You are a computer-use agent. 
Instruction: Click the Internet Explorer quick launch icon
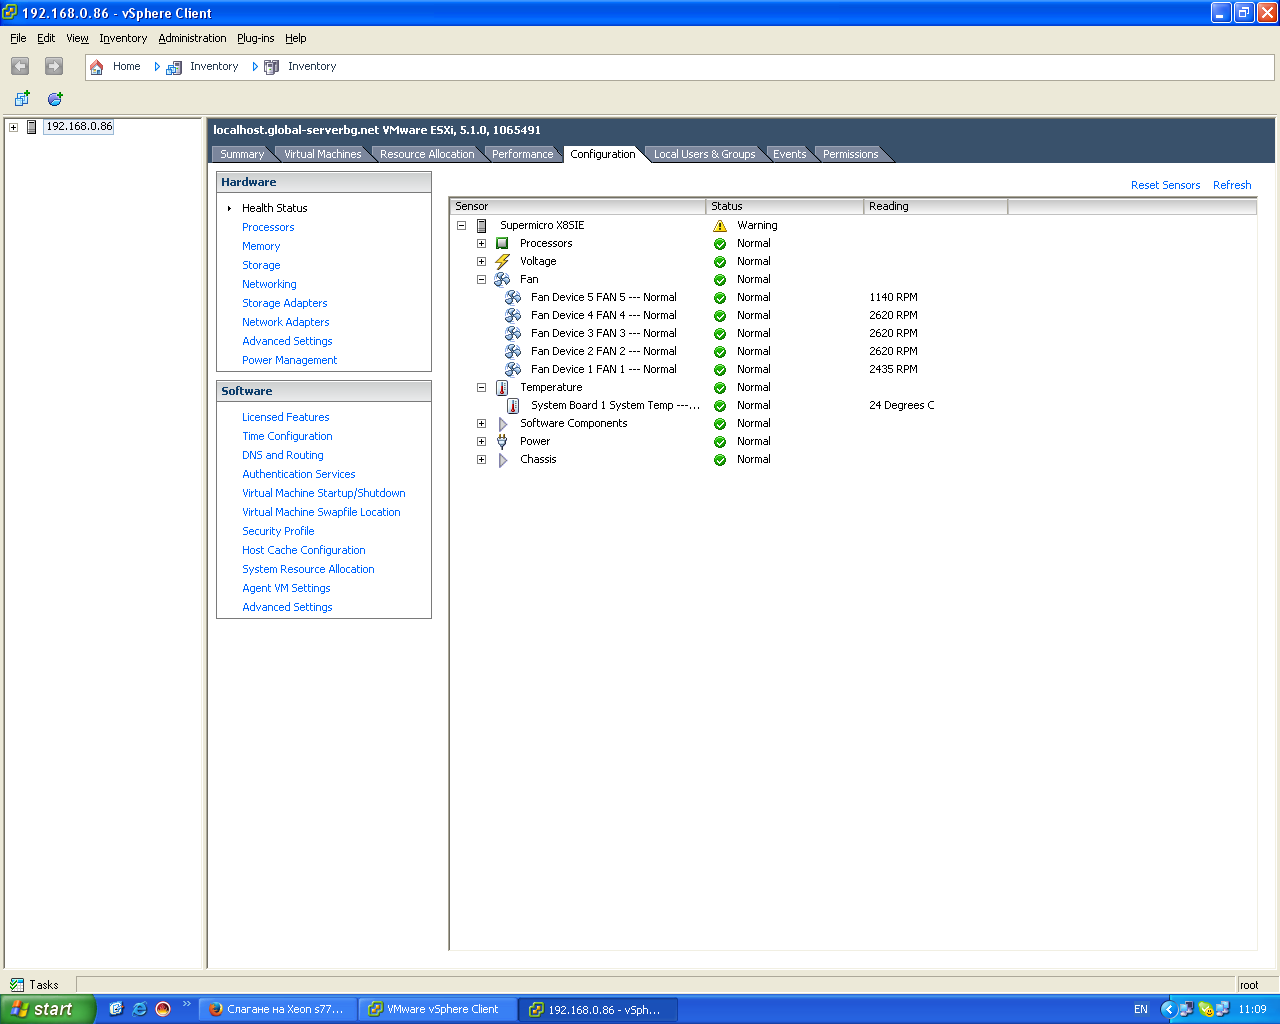pos(139,1009)
